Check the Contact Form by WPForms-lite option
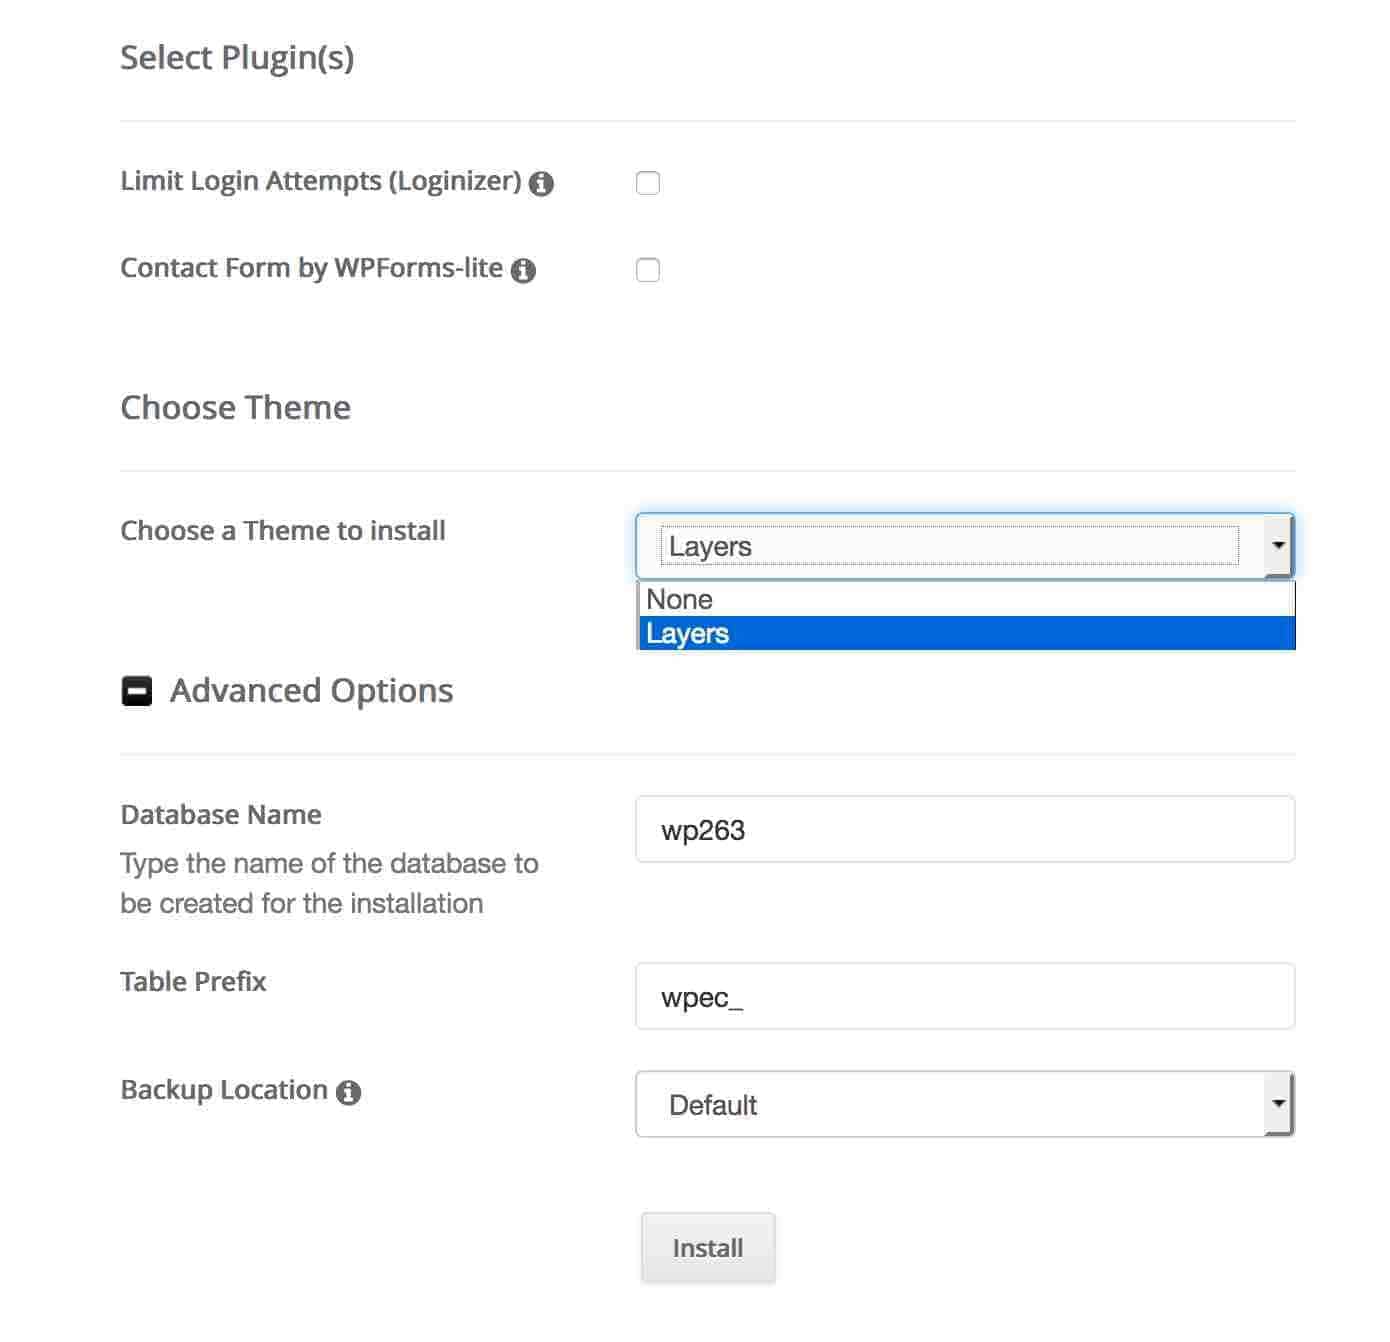This screenshot has width=1390, height=1342. [x=647, y=269]
